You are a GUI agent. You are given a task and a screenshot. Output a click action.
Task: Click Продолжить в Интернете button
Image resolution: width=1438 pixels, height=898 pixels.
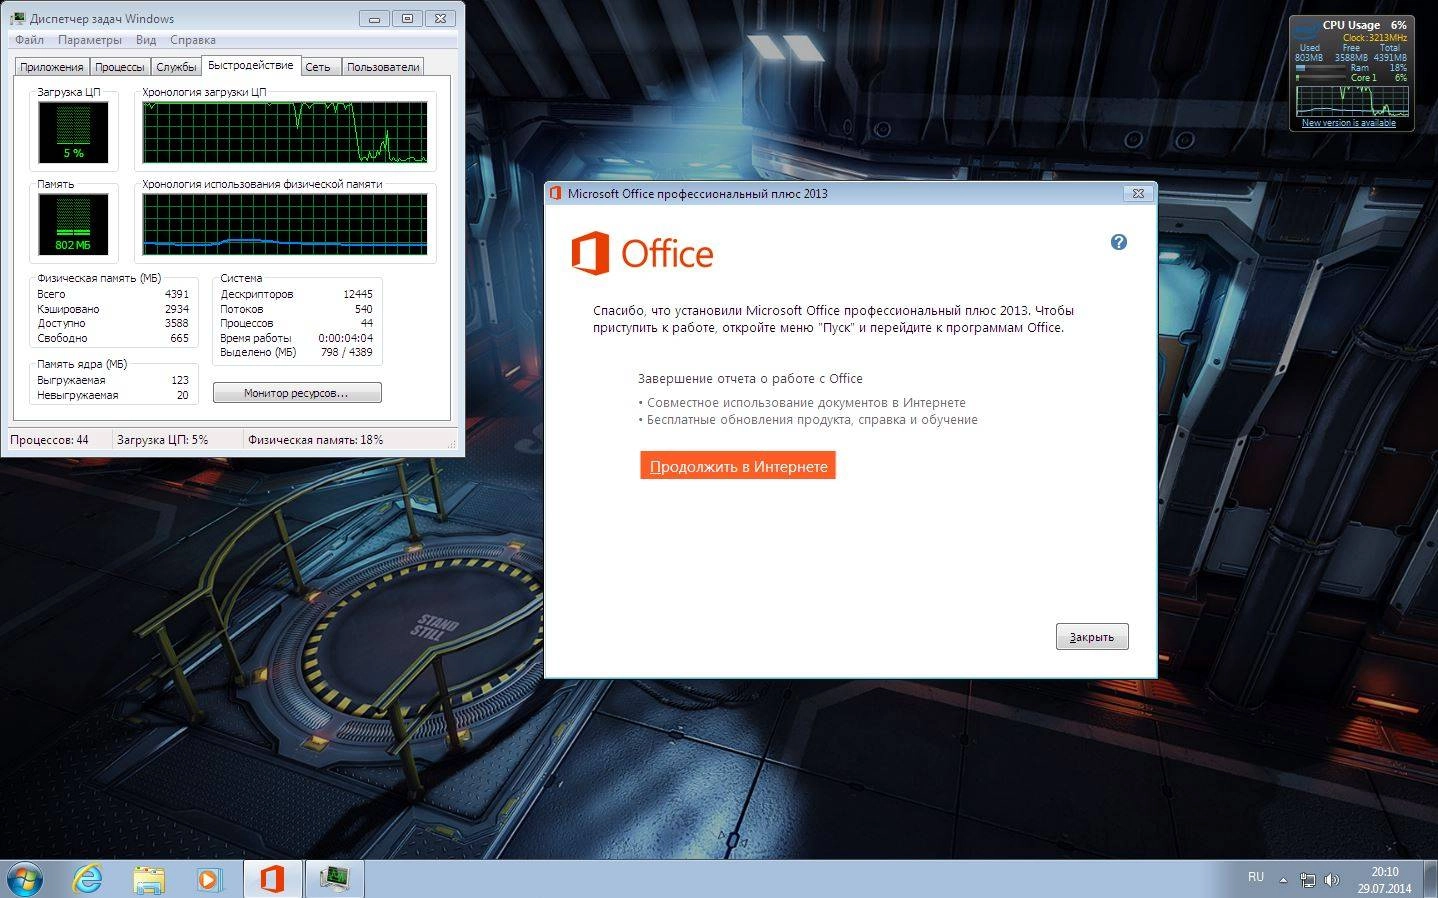[738, 466]
